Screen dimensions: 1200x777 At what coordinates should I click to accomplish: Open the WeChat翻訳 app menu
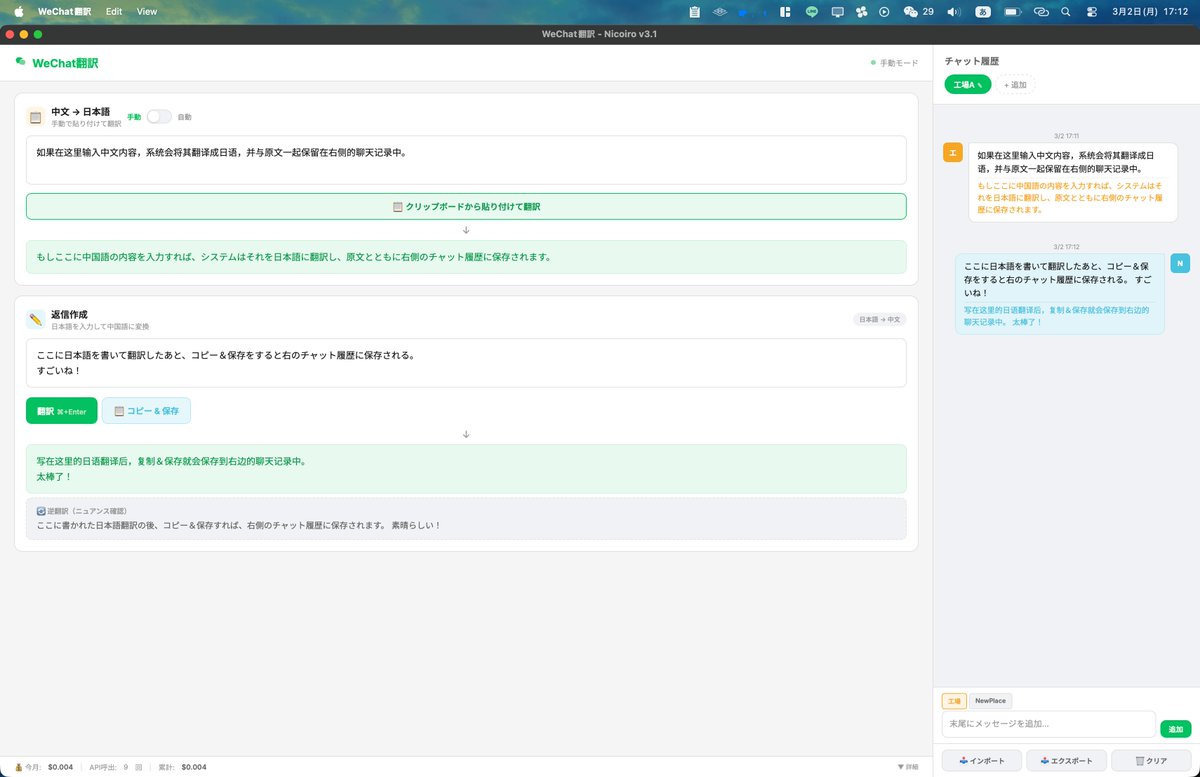[x=62, y=12]
